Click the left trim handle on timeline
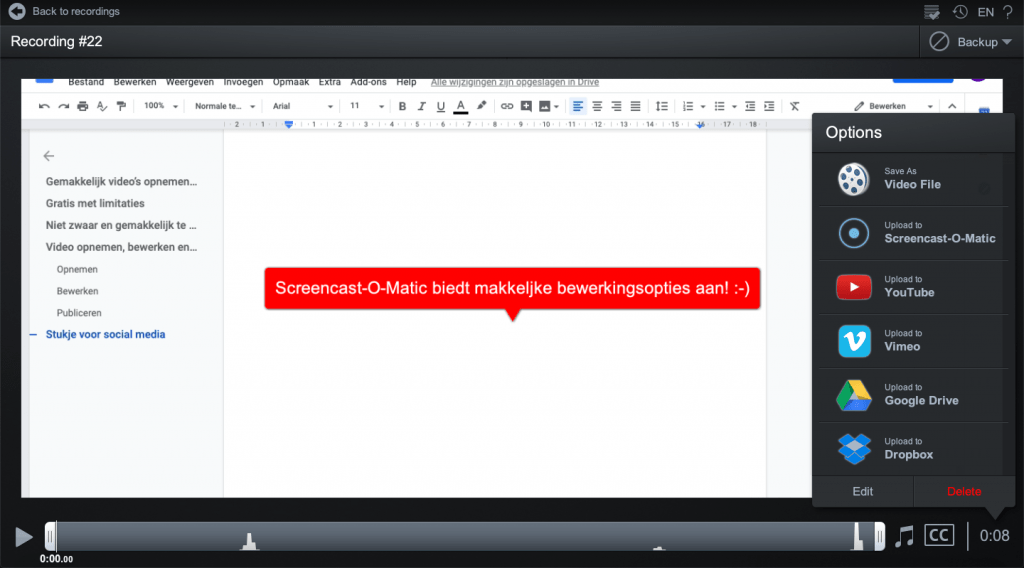Viewport: 1024px width, 568px height. click(x=50, y=537)
